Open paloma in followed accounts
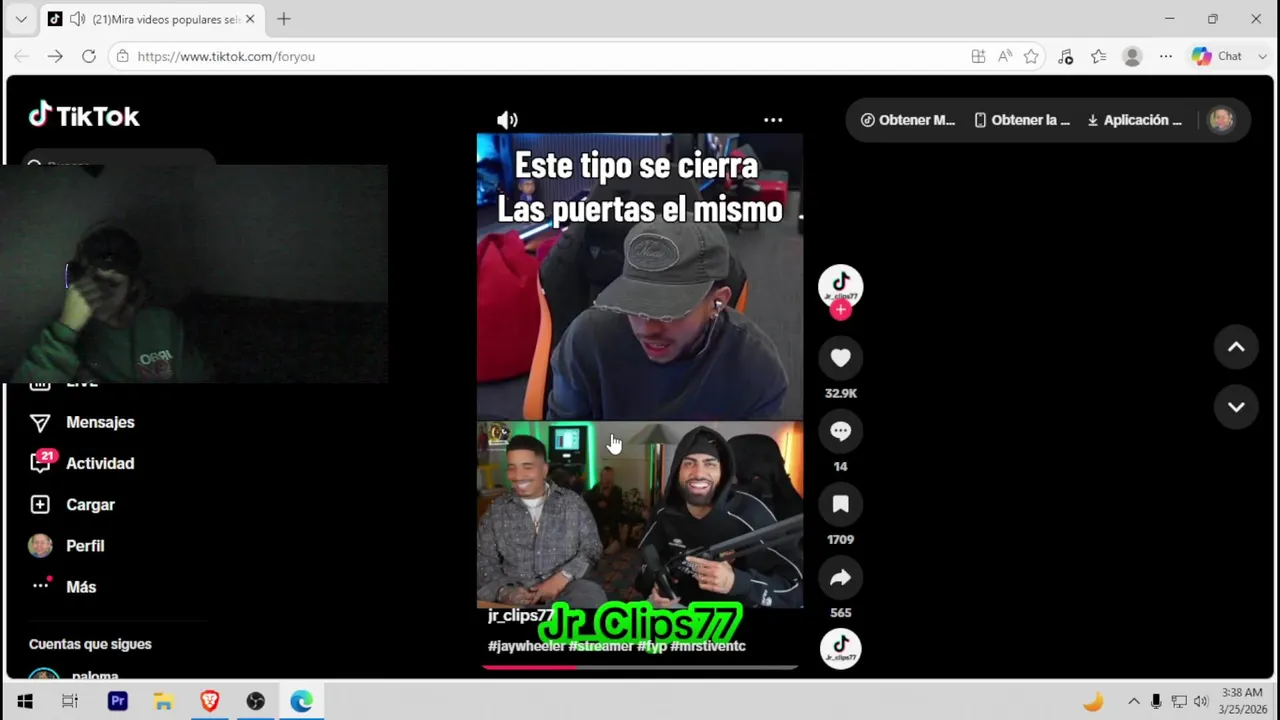The height and width of the screenshot is (720, 1280). coord(95,676)
